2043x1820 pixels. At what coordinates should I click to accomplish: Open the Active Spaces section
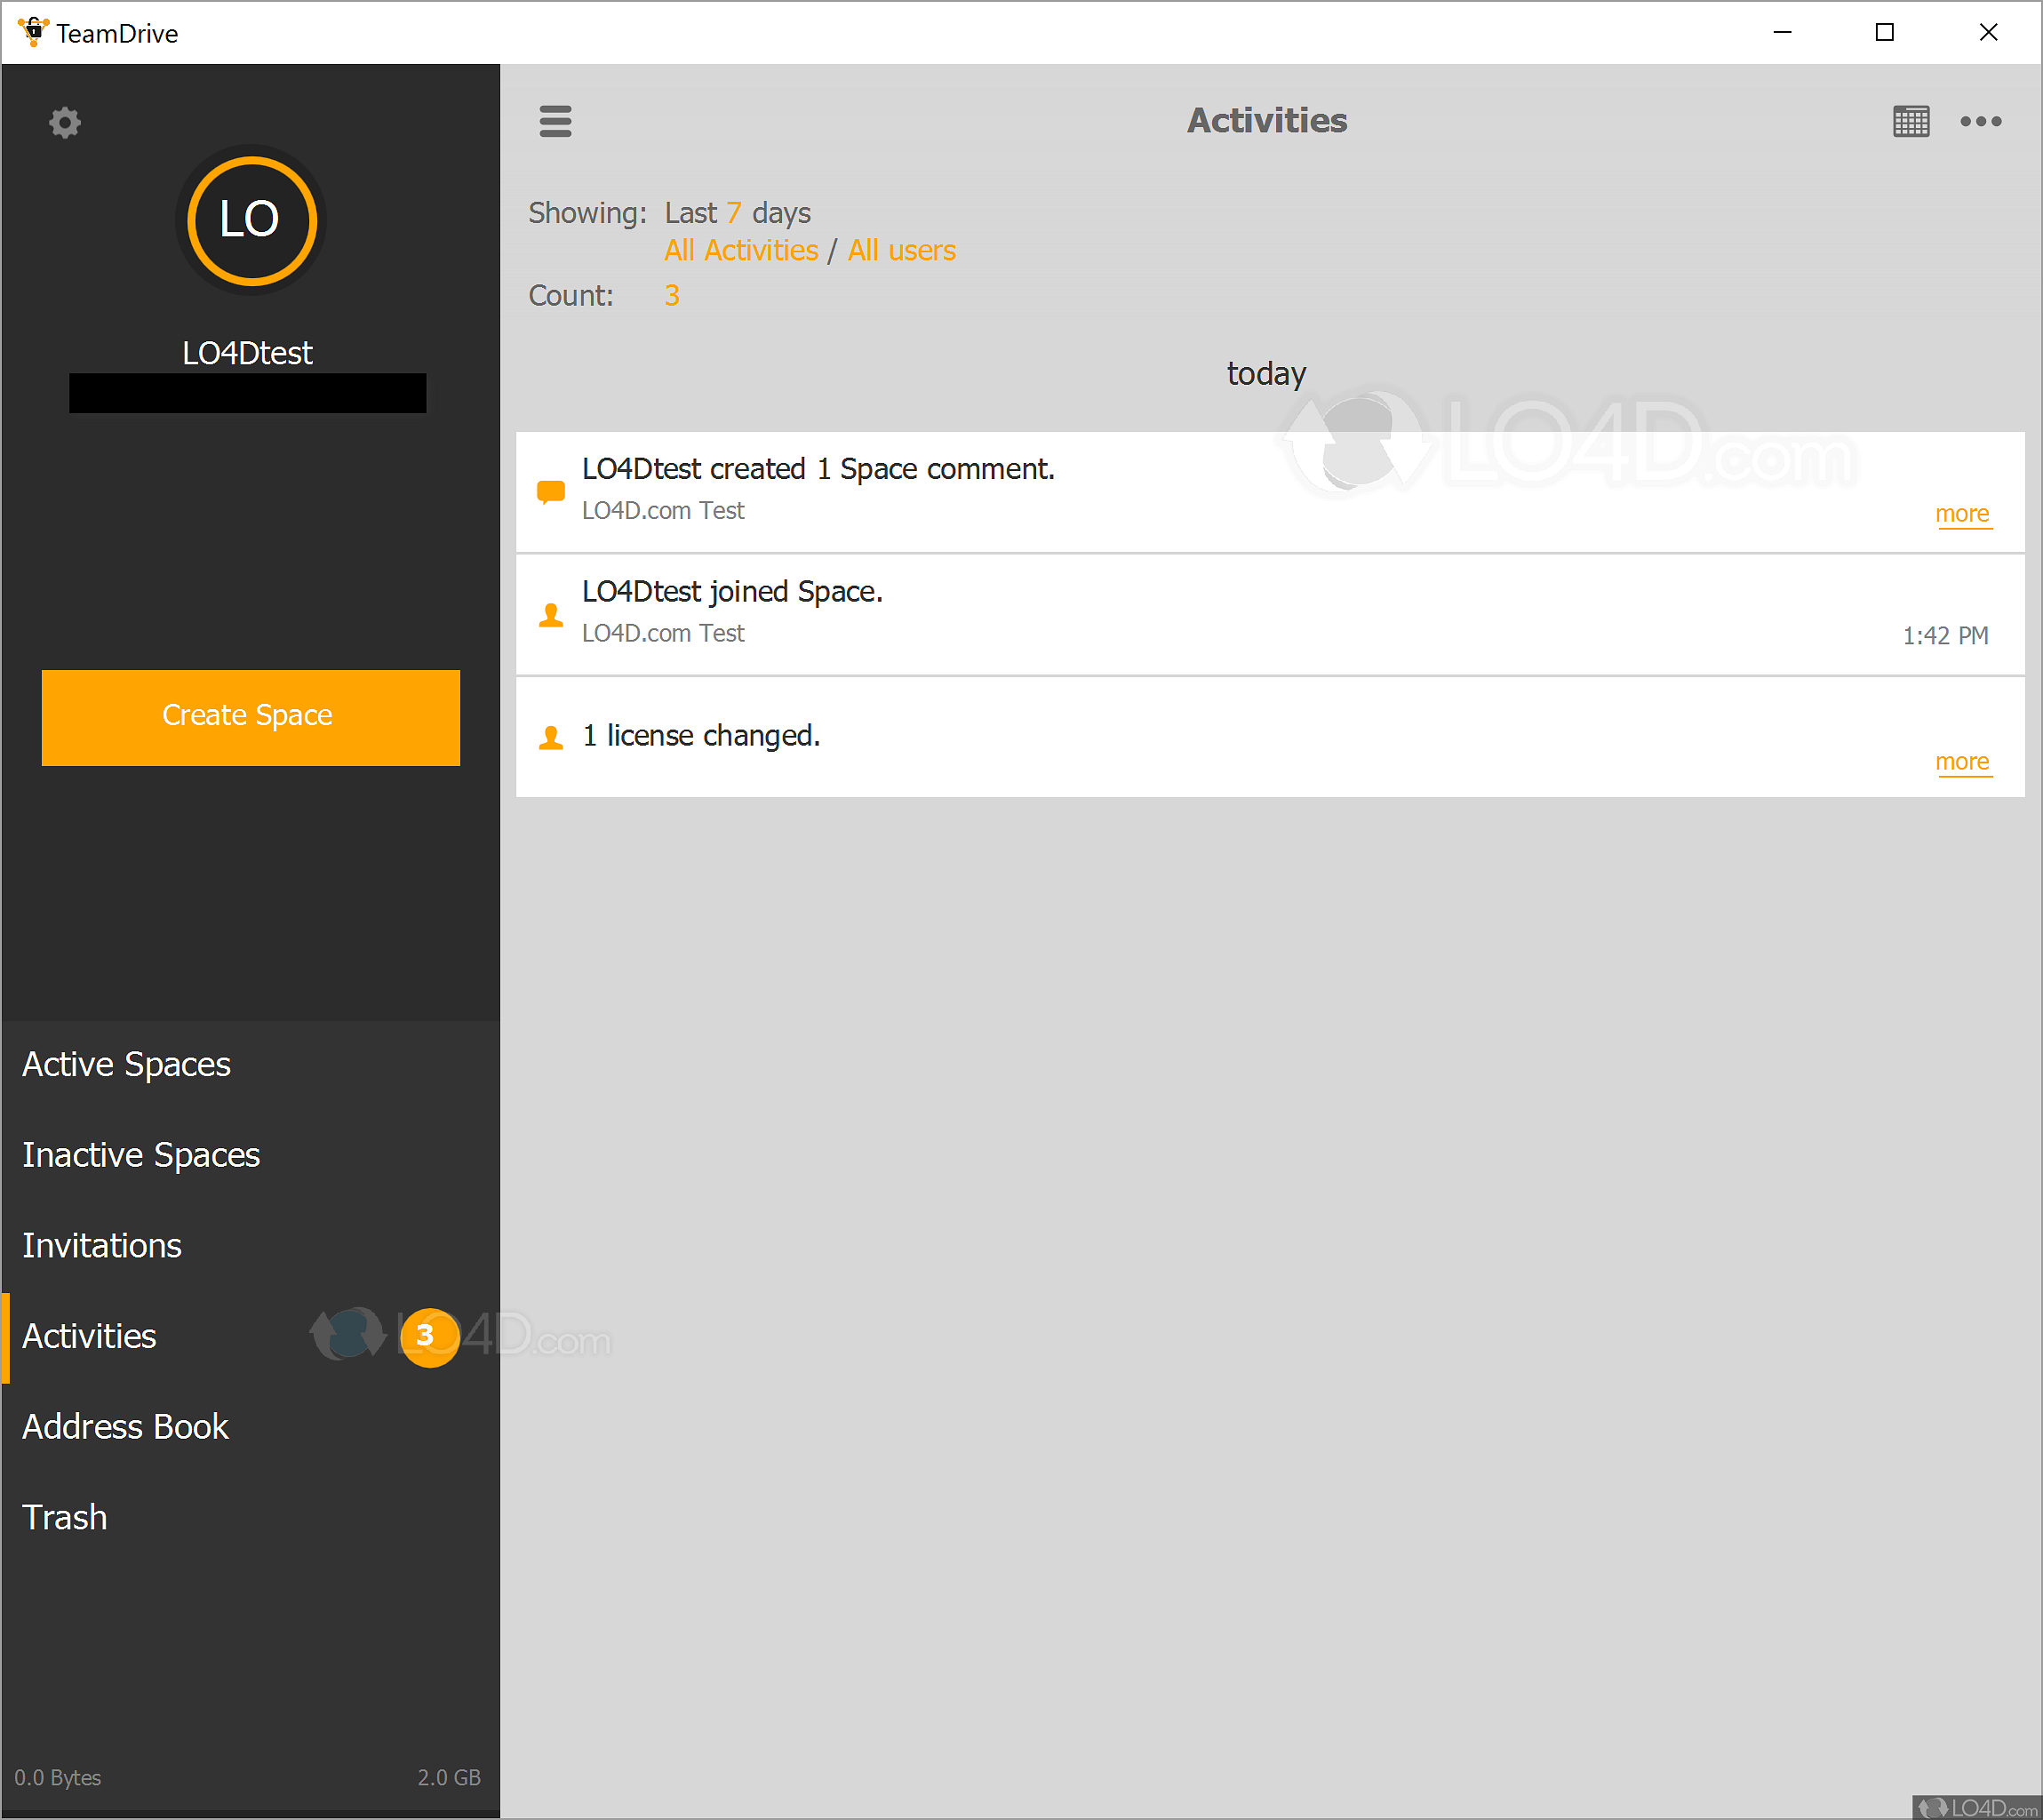tap(127, 1064)
